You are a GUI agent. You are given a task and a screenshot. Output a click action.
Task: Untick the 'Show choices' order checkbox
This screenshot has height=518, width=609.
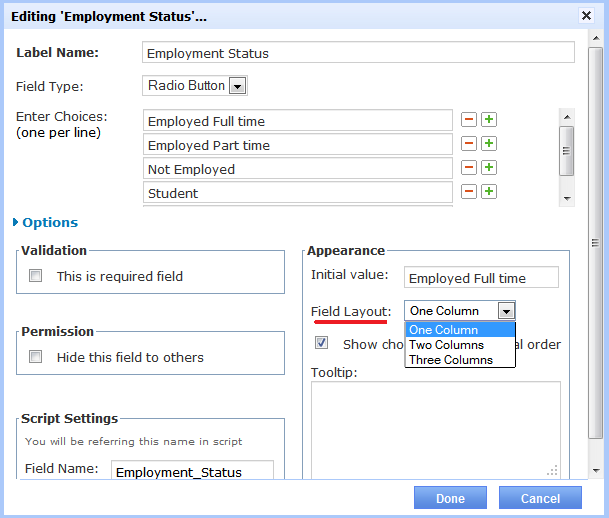[322, 343]
